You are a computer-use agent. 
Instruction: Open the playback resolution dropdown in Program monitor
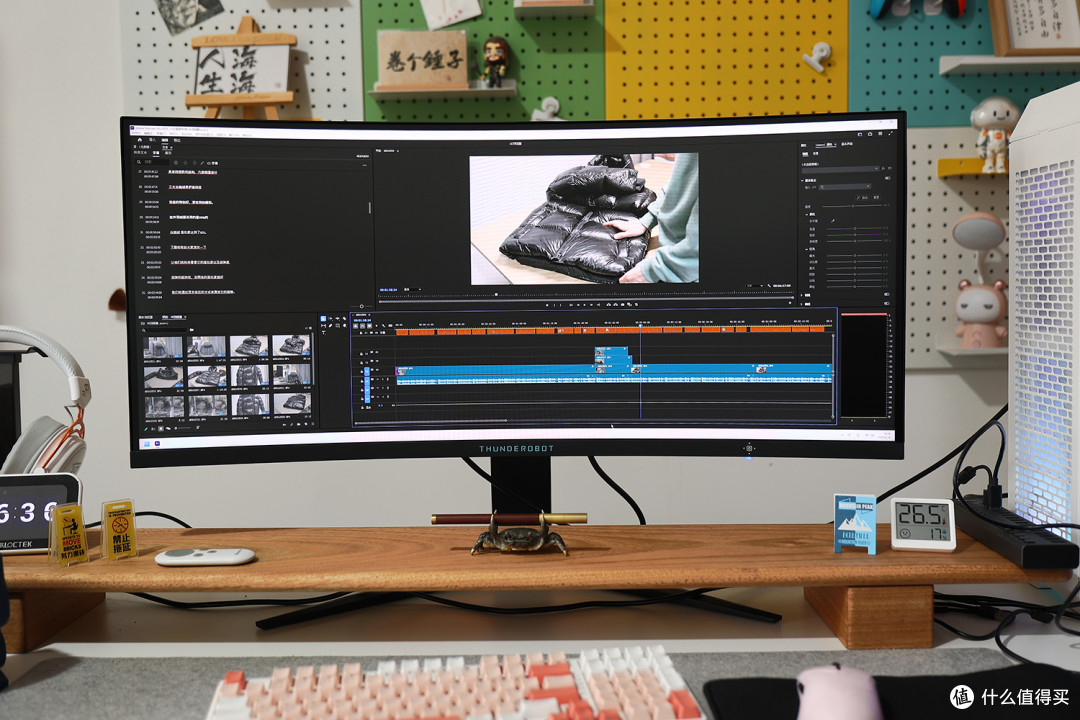[x=754, y=286]
